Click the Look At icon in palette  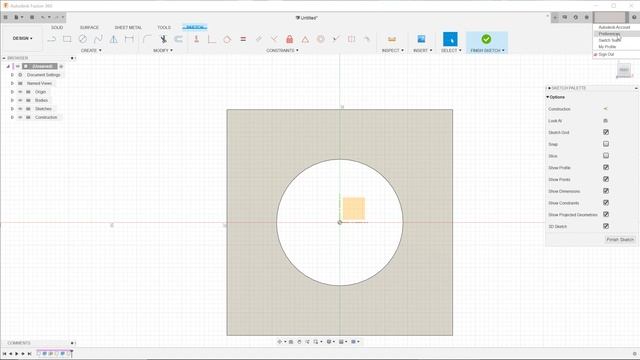[x=606, y=121]
